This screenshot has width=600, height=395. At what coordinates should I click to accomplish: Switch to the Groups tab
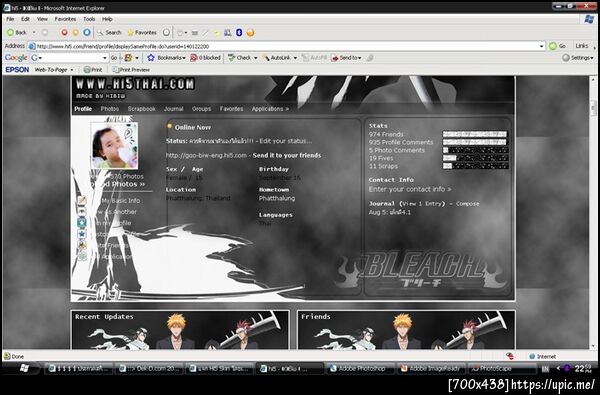point(201,109)
